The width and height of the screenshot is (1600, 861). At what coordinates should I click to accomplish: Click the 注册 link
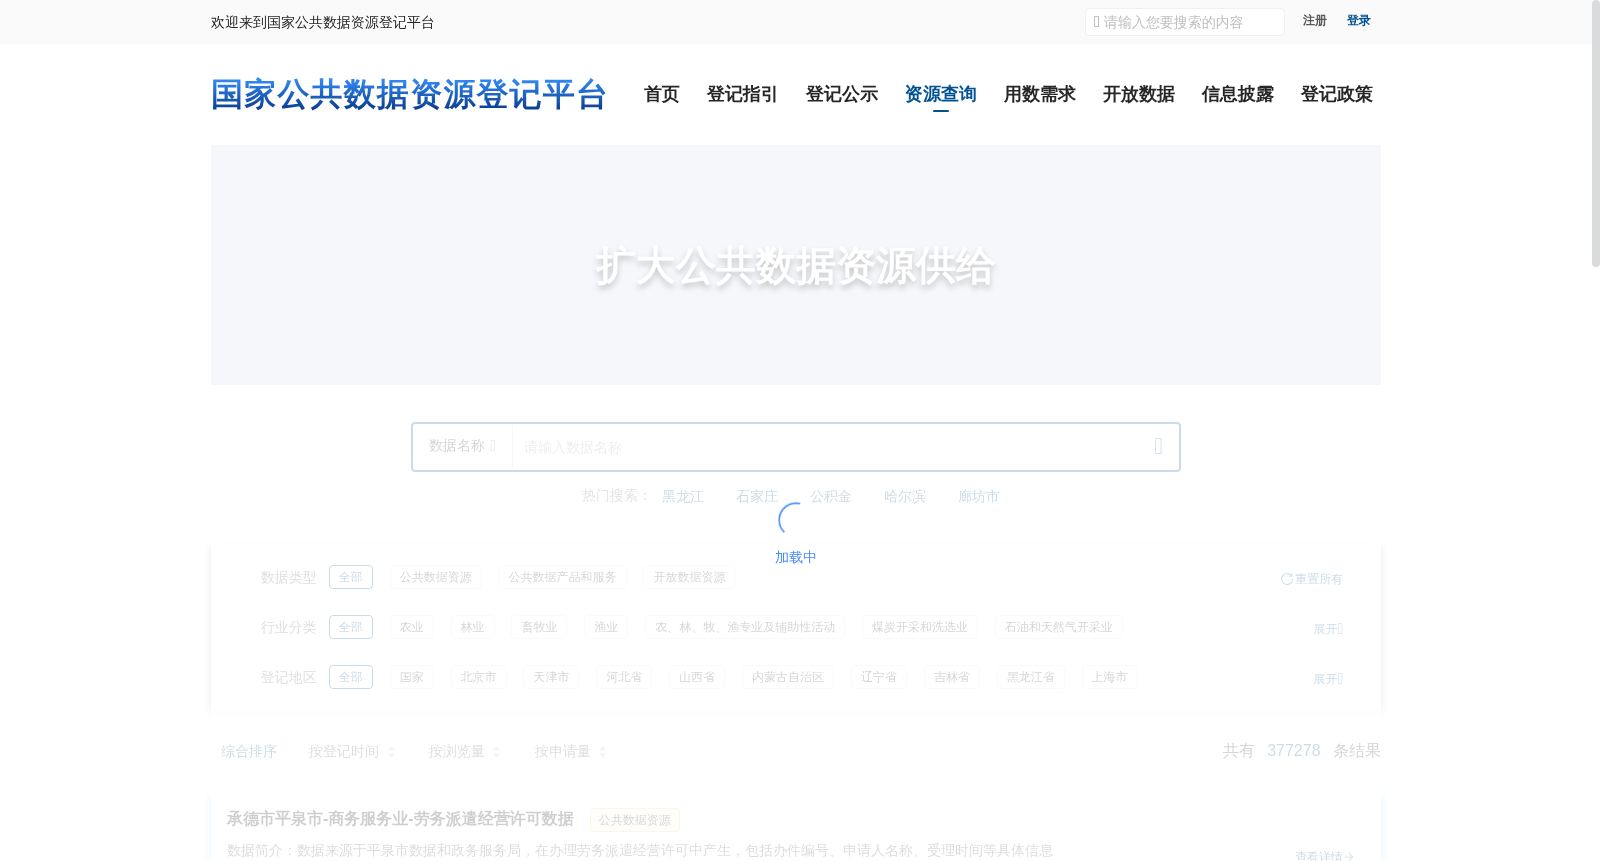tap(1315, 21)
